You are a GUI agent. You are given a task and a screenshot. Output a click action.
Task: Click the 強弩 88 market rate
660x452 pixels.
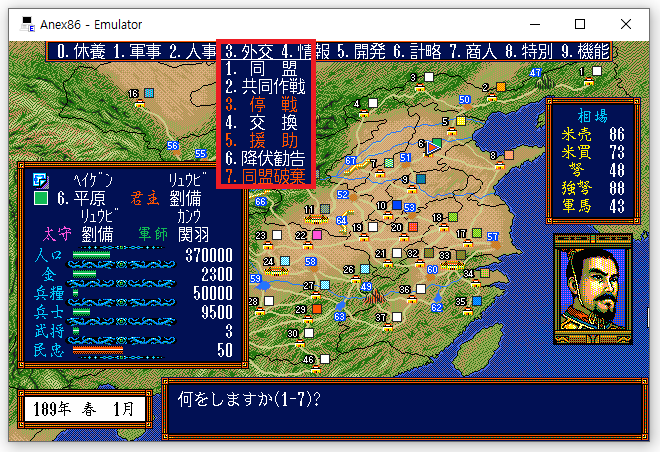pyautogui.click(x=593, y=188)
